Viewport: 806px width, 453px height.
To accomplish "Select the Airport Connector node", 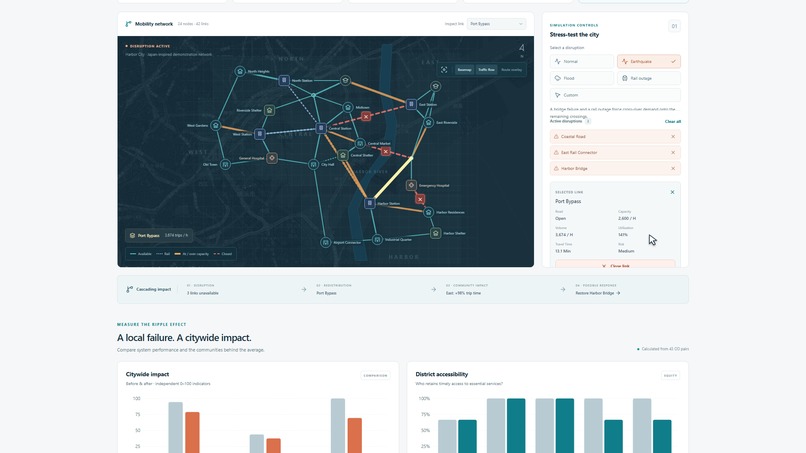I will [x=325, y=242].
